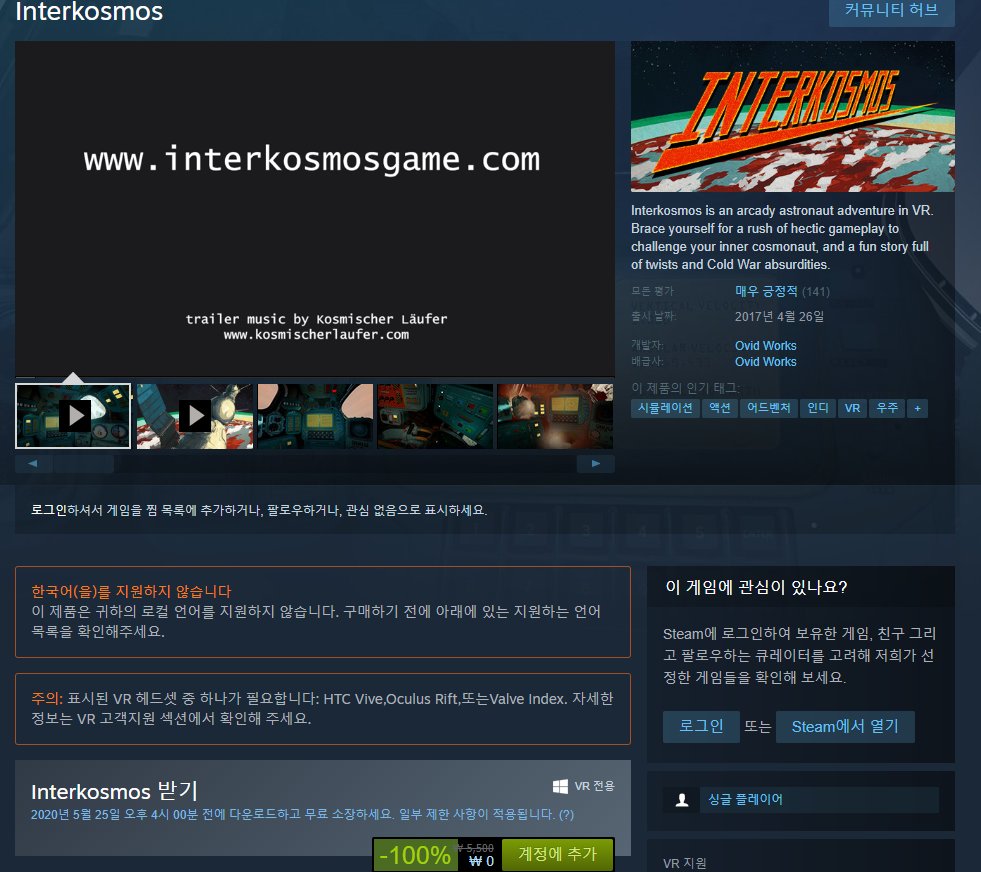Select the 어드벤처 tag

tap(769, 408)
